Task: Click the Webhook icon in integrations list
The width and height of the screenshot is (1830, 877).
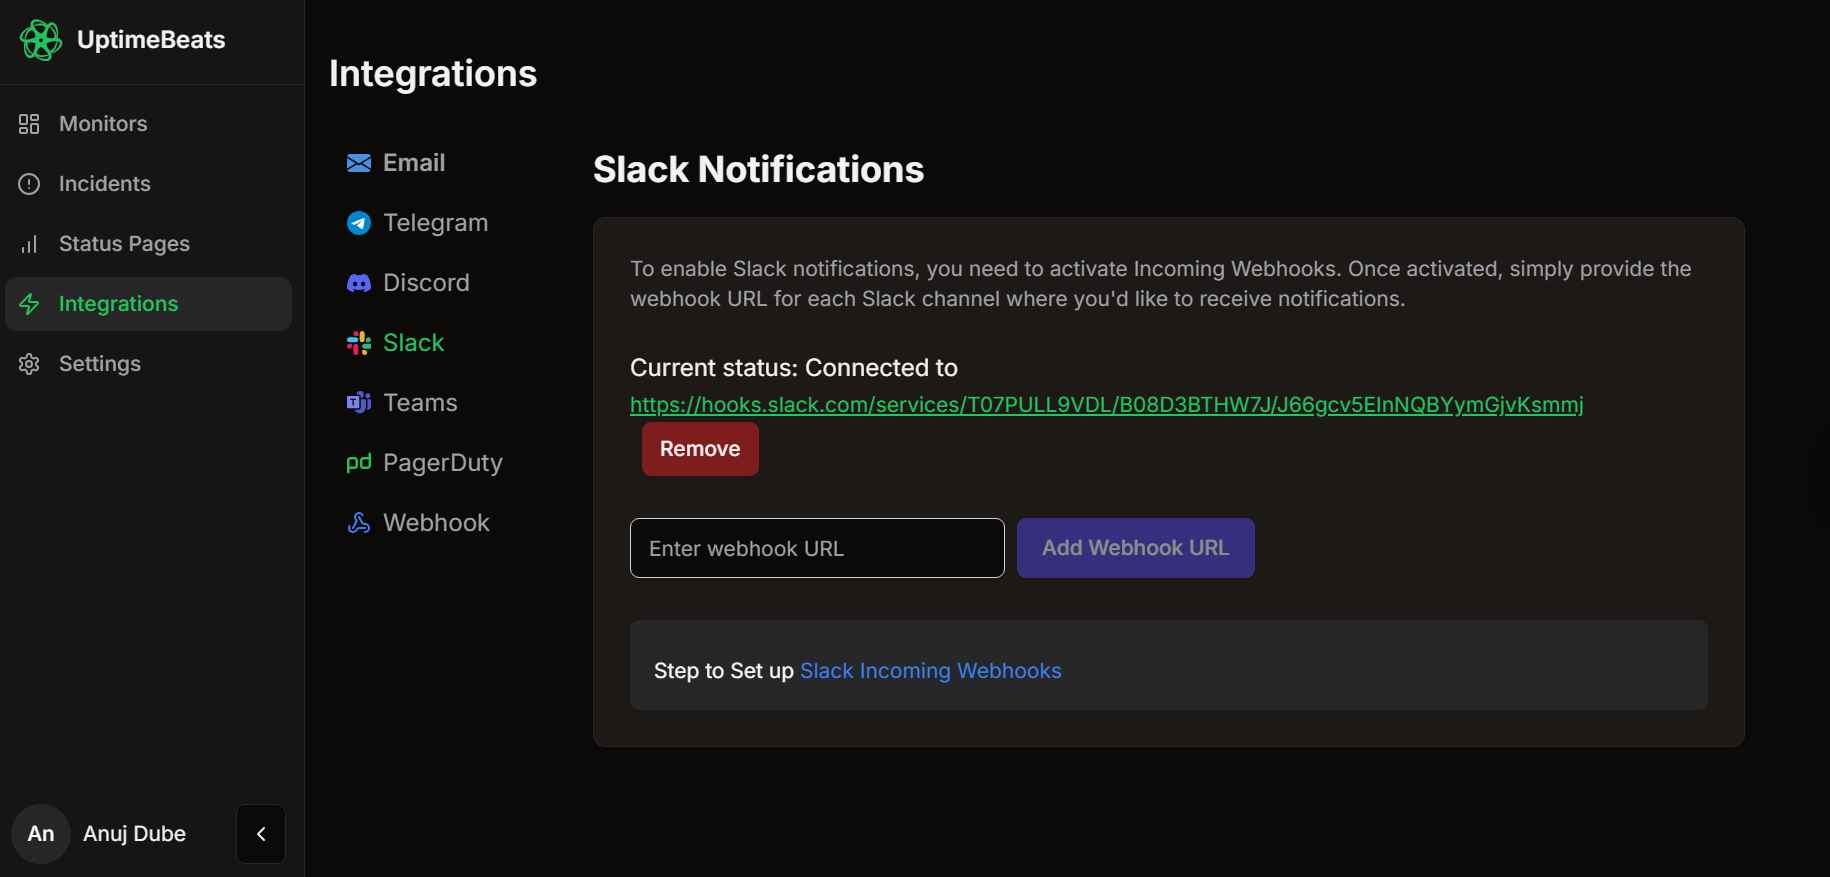Action: tap(359, 523)
